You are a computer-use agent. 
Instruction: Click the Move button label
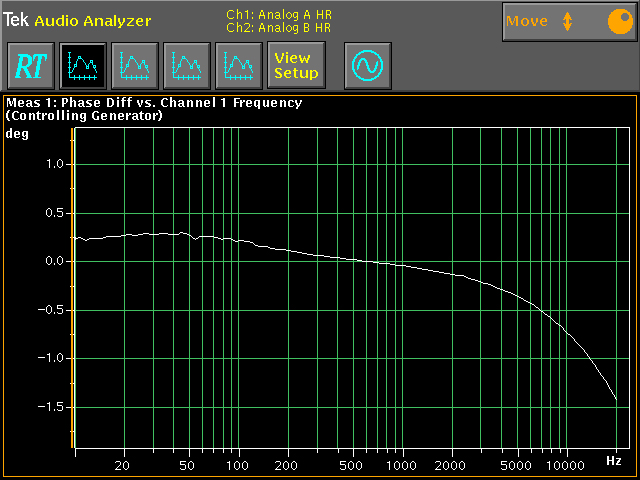click(x=527, y=21)
